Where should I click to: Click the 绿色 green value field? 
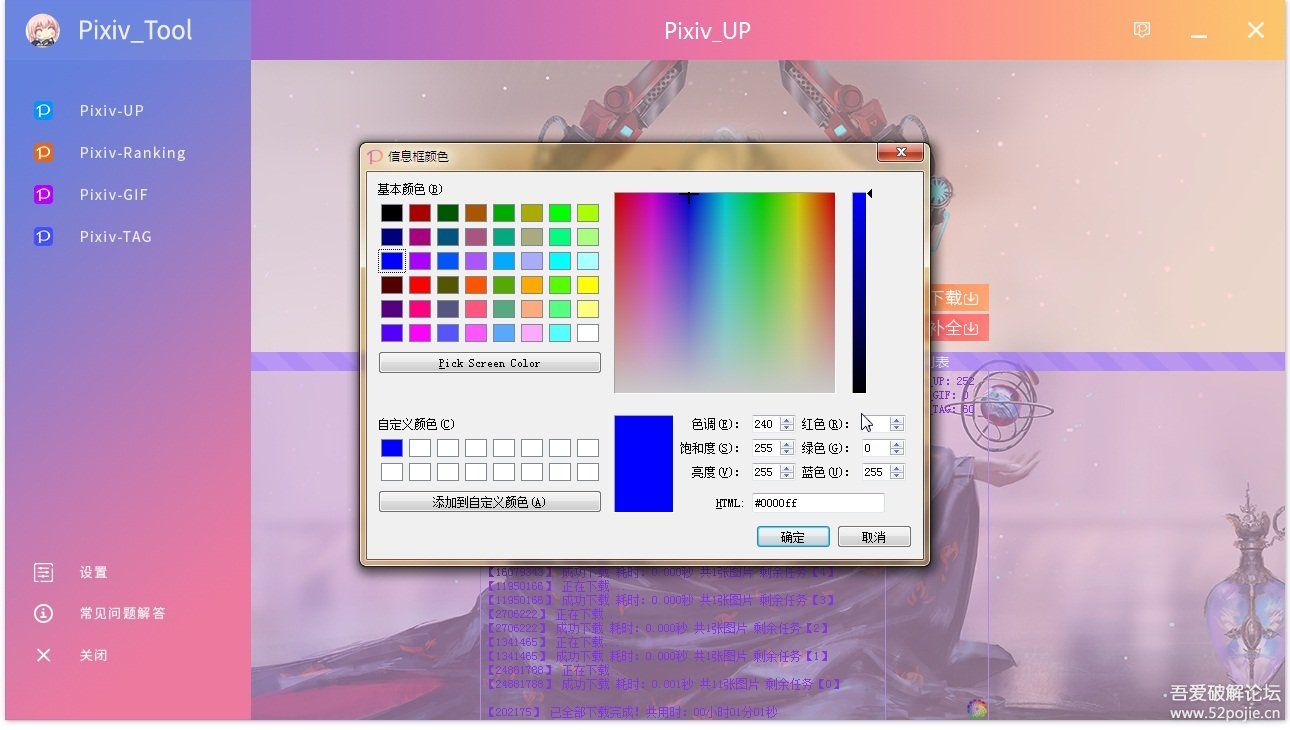(875, 448)
